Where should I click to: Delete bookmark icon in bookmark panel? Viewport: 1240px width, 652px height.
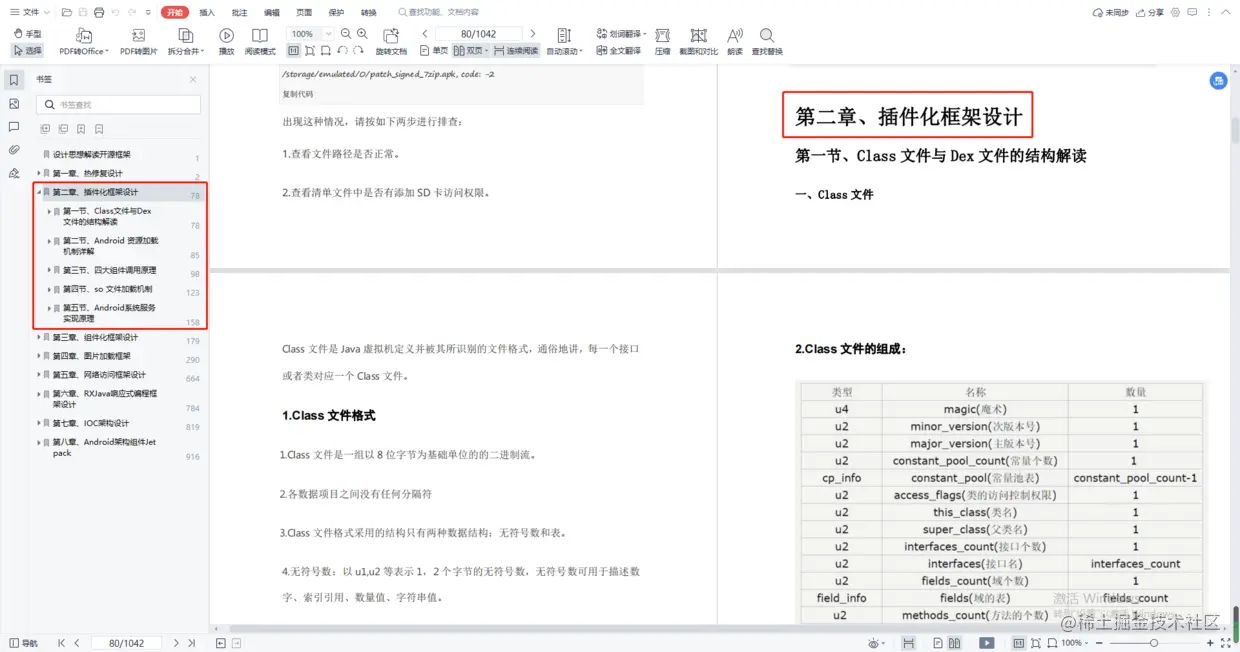point(99,129)
